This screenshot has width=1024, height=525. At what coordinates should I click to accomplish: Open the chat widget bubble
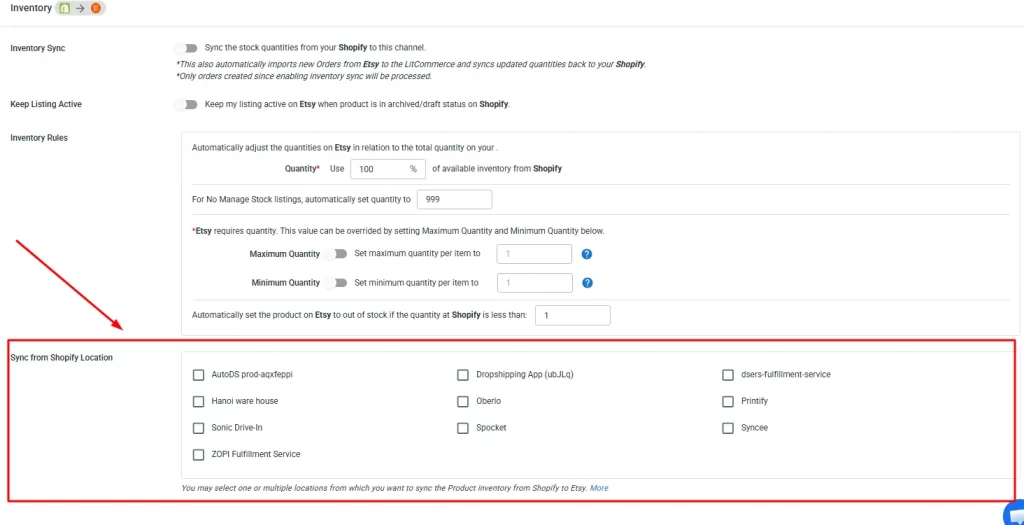coord(1014,513)
